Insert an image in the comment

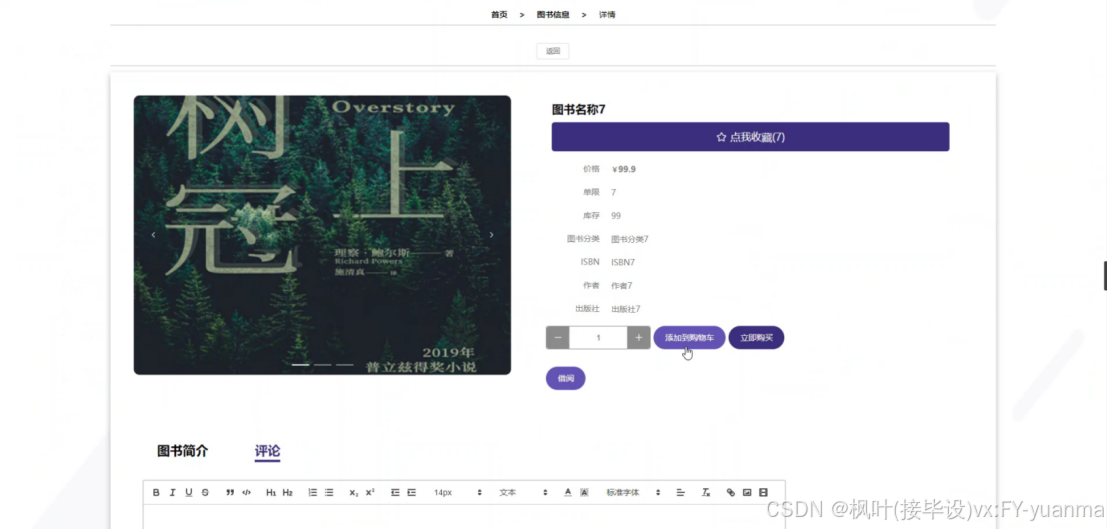coord(747,492)
